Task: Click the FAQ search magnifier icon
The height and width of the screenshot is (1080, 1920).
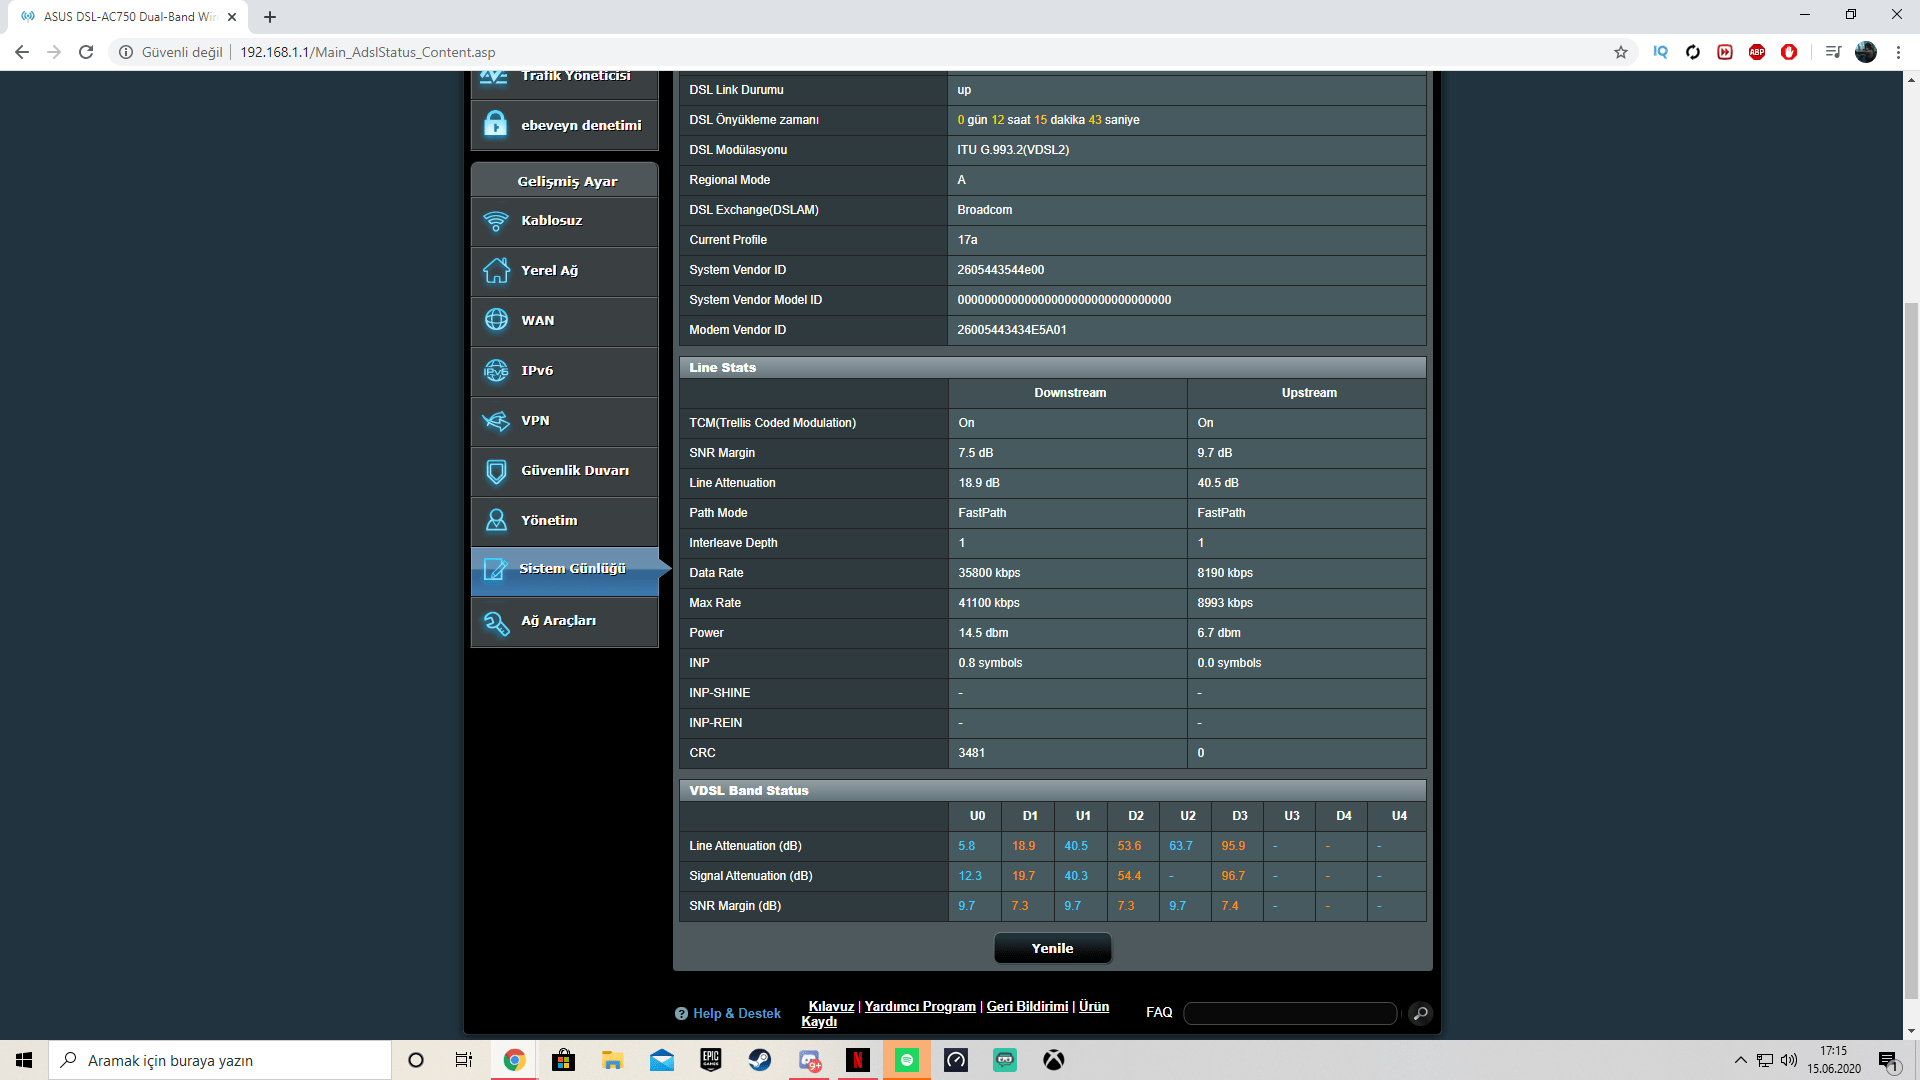Action: pyautogui.click(x=1419, y=1014)
